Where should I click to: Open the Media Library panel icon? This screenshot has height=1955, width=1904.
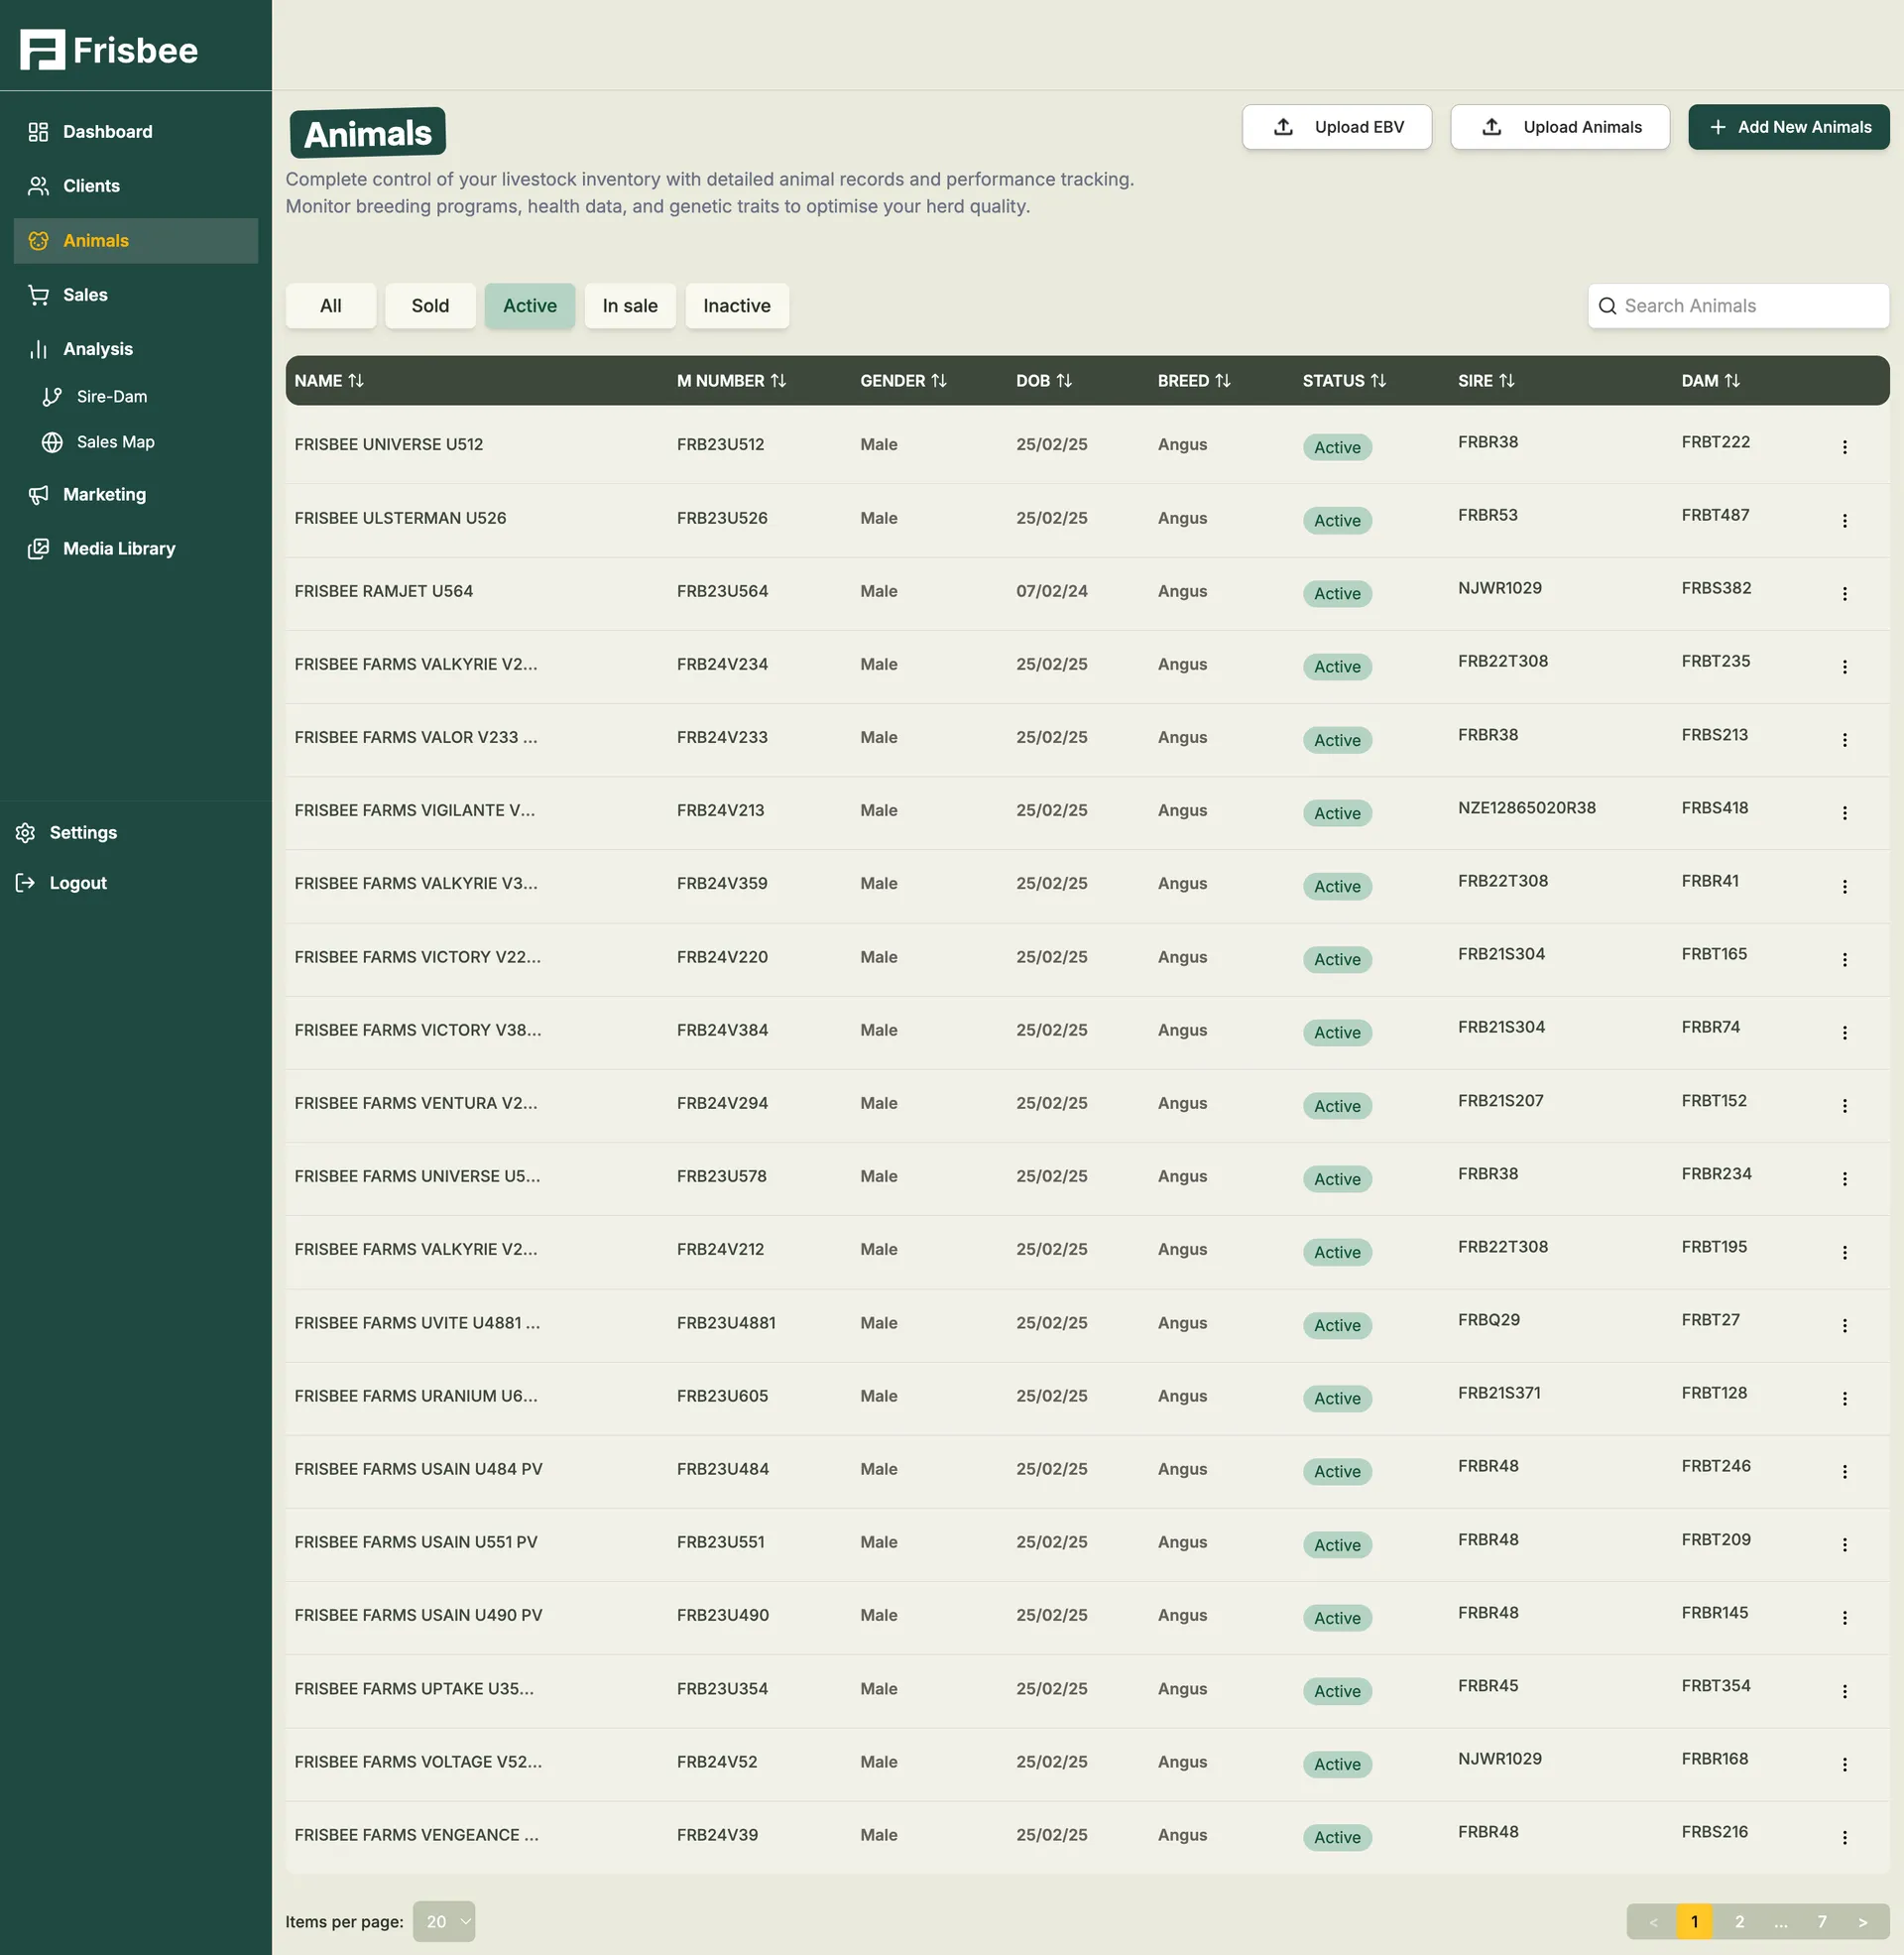[x=38, y=548]
